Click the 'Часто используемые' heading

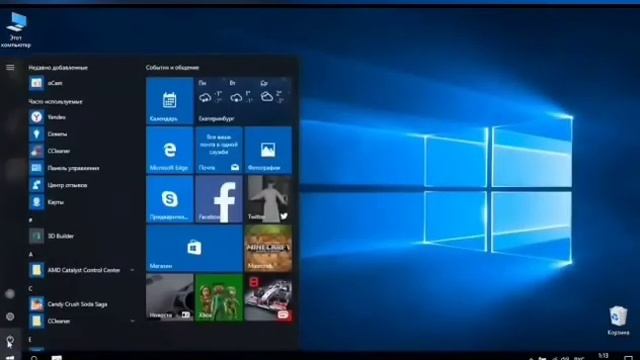coord(56,102)
